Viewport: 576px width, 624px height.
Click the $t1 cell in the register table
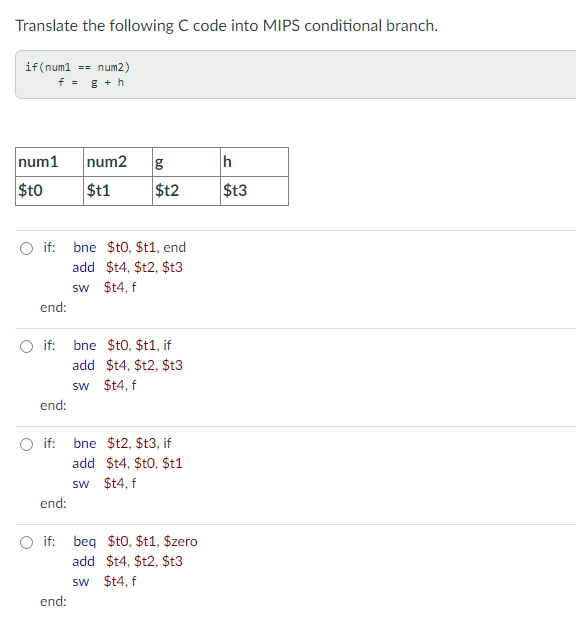[118, 191]
